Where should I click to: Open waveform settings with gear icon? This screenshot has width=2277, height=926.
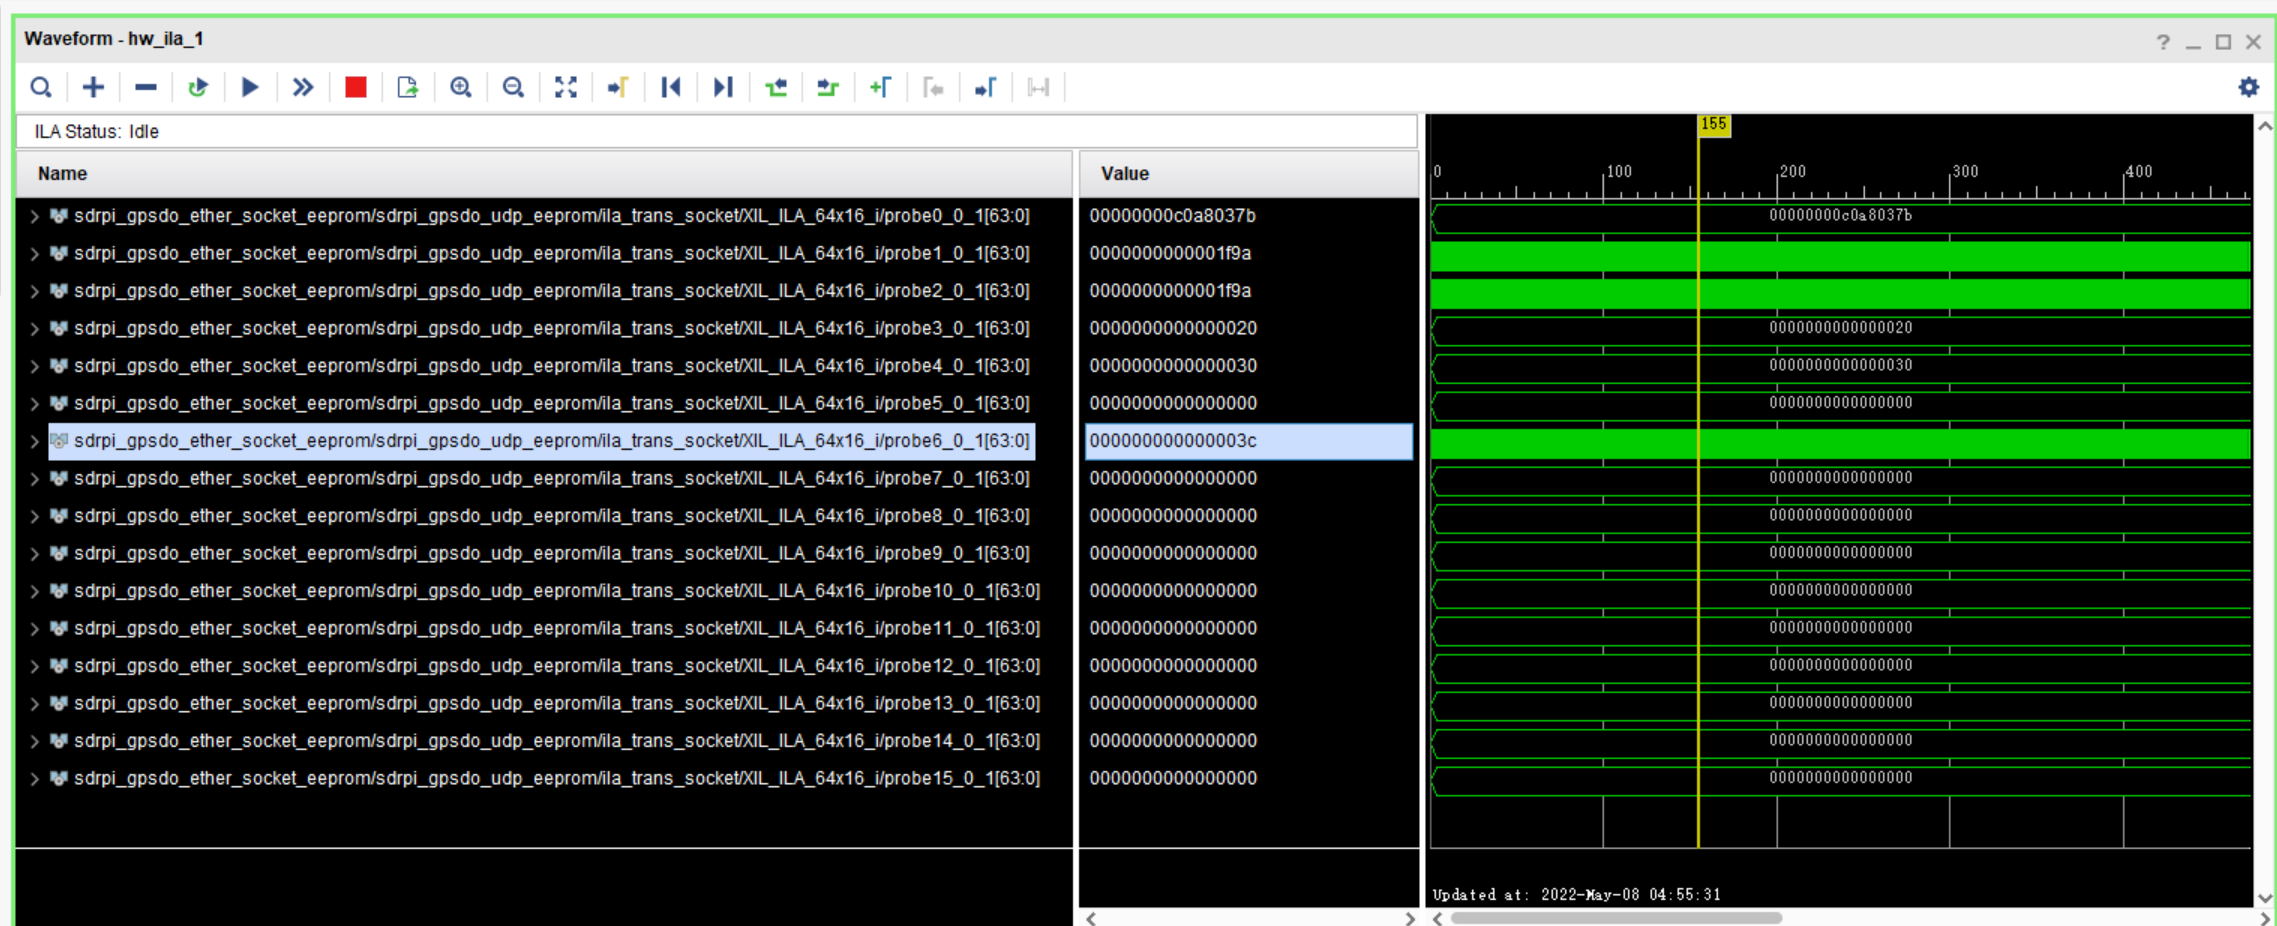point(2247,87)
